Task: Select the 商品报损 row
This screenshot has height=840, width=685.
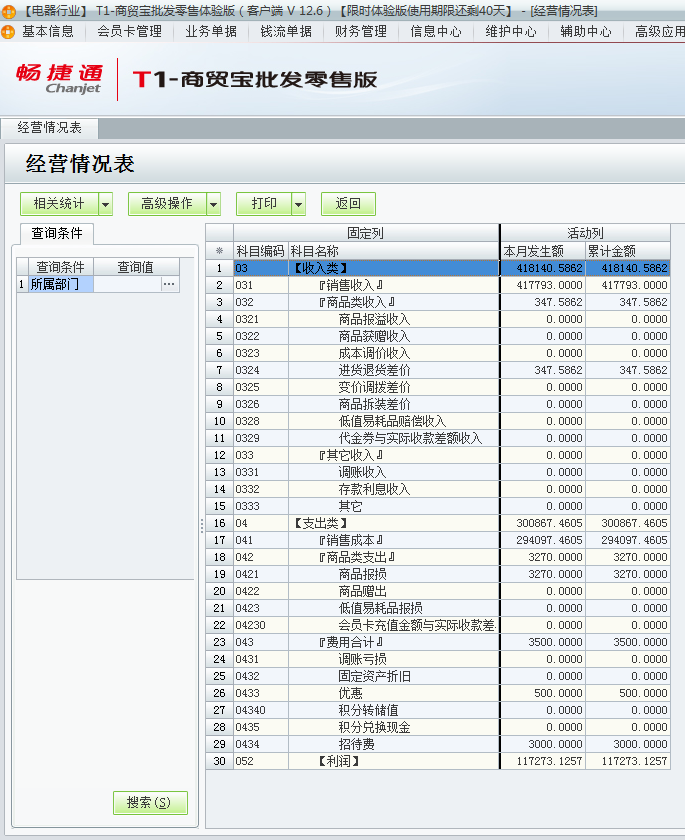Action: click(x=438, y=574)
